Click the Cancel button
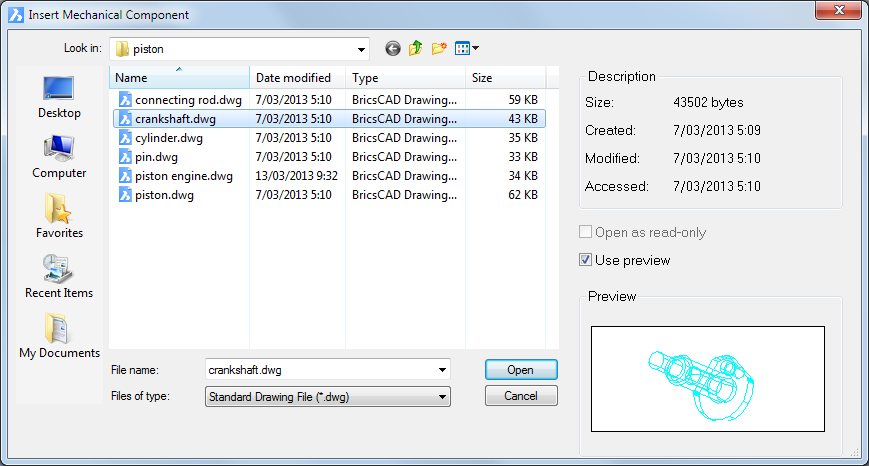 pyautogui.click(x=521, y=396)
